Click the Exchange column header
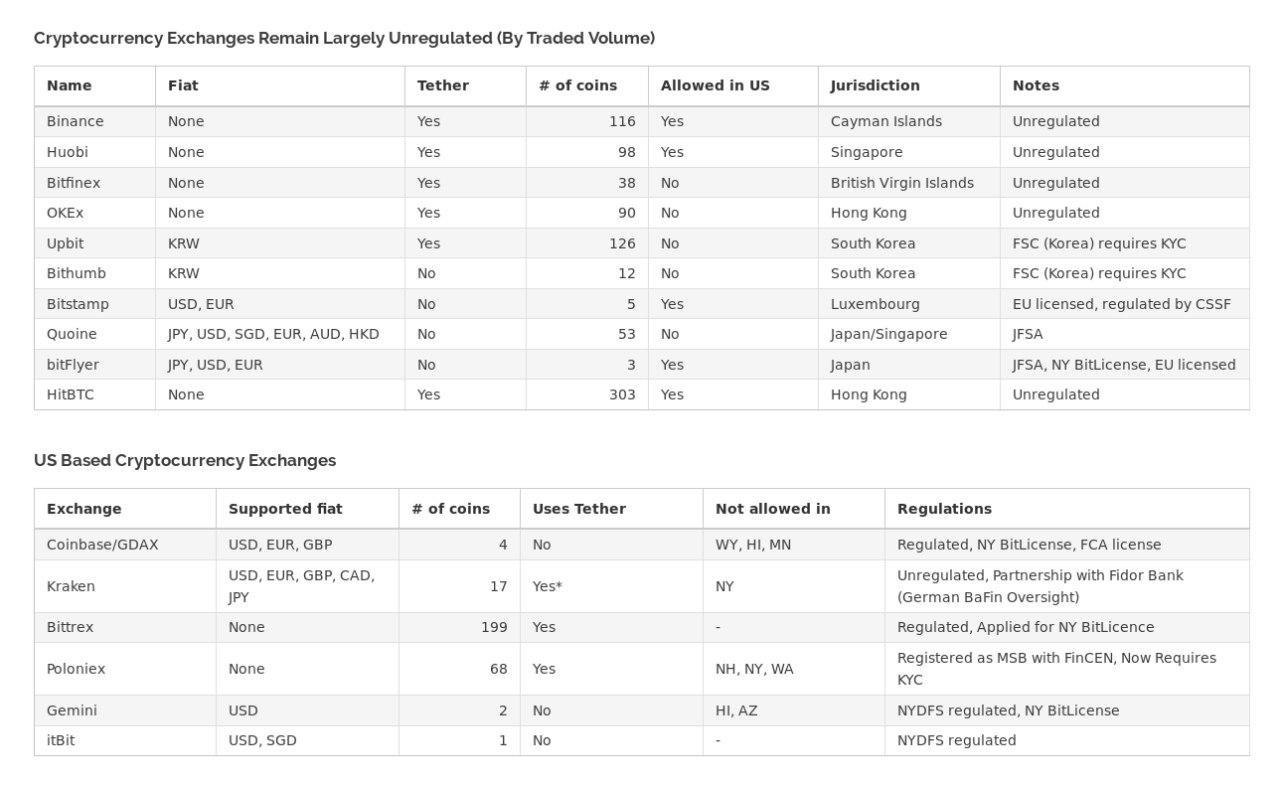Viewport: 1280px width, 786px height. tap(84, 509)
